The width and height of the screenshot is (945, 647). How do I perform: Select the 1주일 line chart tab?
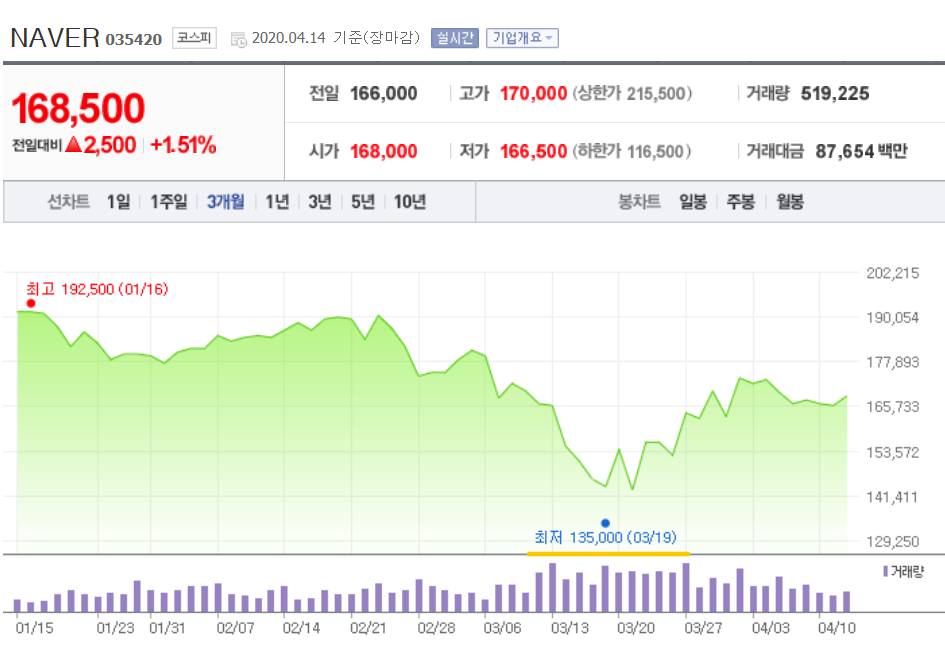[169, 201]
